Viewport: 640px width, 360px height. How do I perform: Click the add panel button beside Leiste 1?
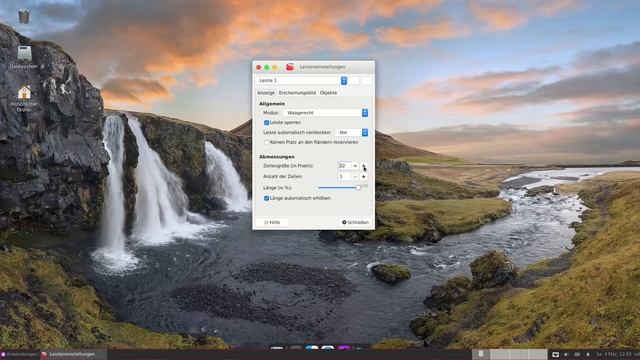[354, 80]
